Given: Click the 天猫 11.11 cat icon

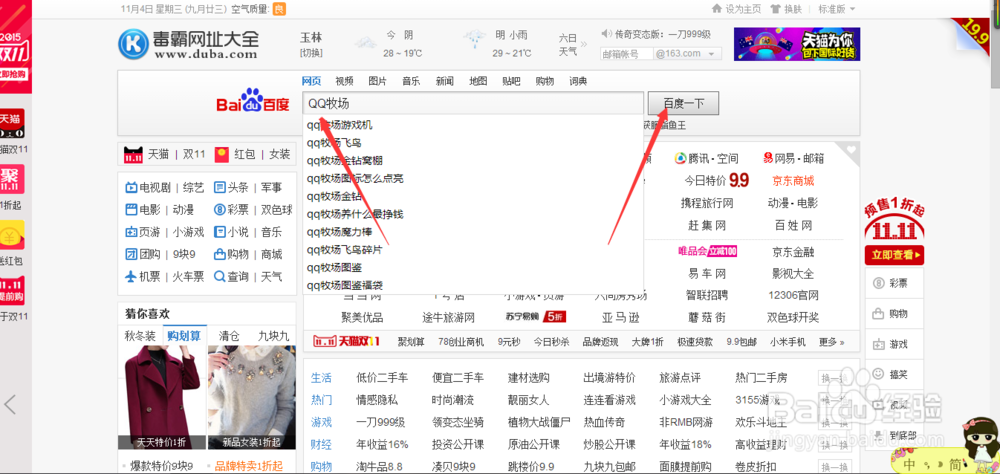Looking at the screenshot, I should [133, 154].
